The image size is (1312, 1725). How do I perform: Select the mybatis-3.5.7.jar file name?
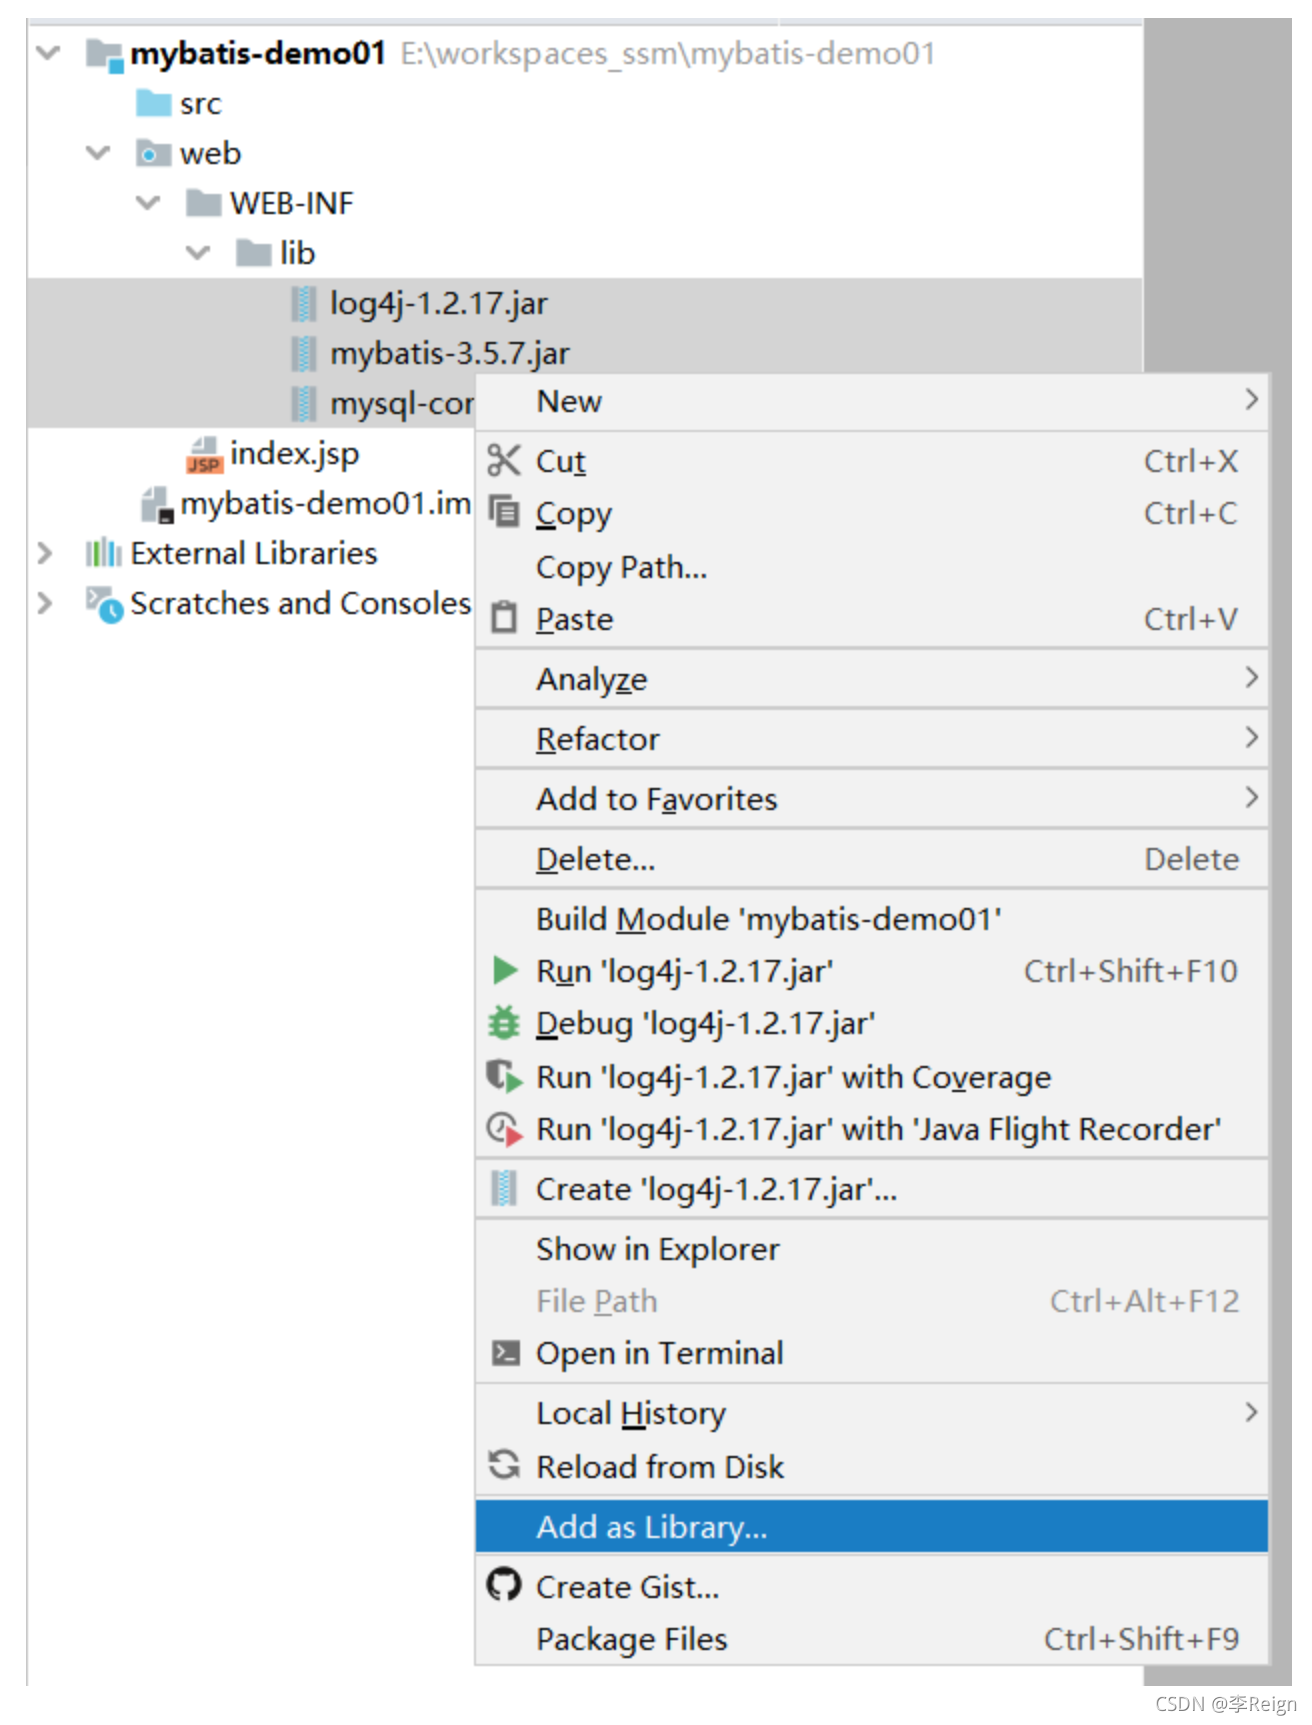point(450,353)
